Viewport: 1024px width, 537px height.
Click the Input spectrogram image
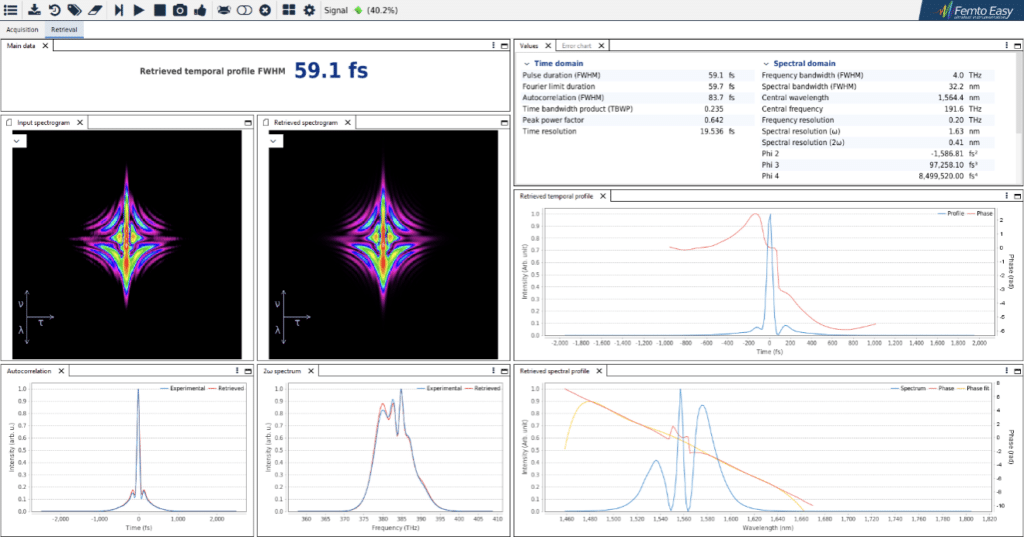127,244
